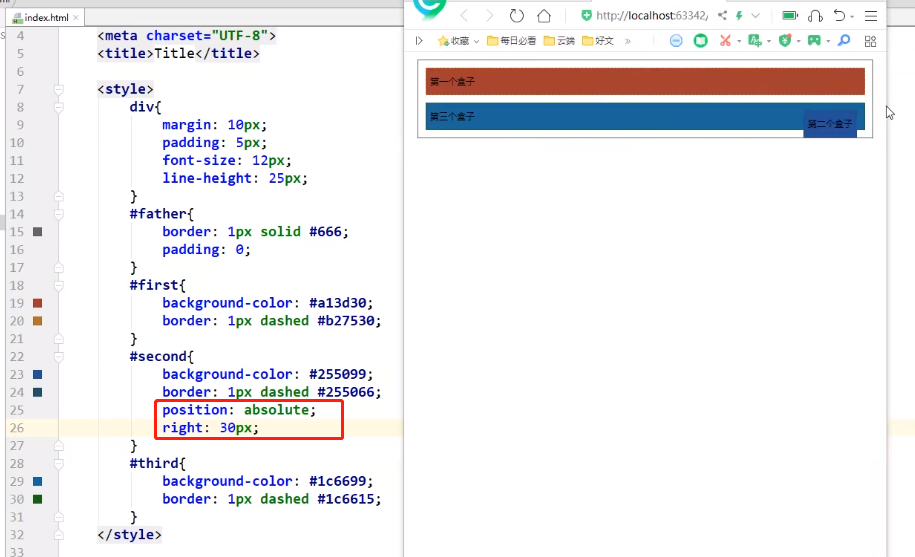Screen dimensions: 915x557
Task: Click the #1c6615 gutter swatch on line 30
Action: tap(37, 499)
